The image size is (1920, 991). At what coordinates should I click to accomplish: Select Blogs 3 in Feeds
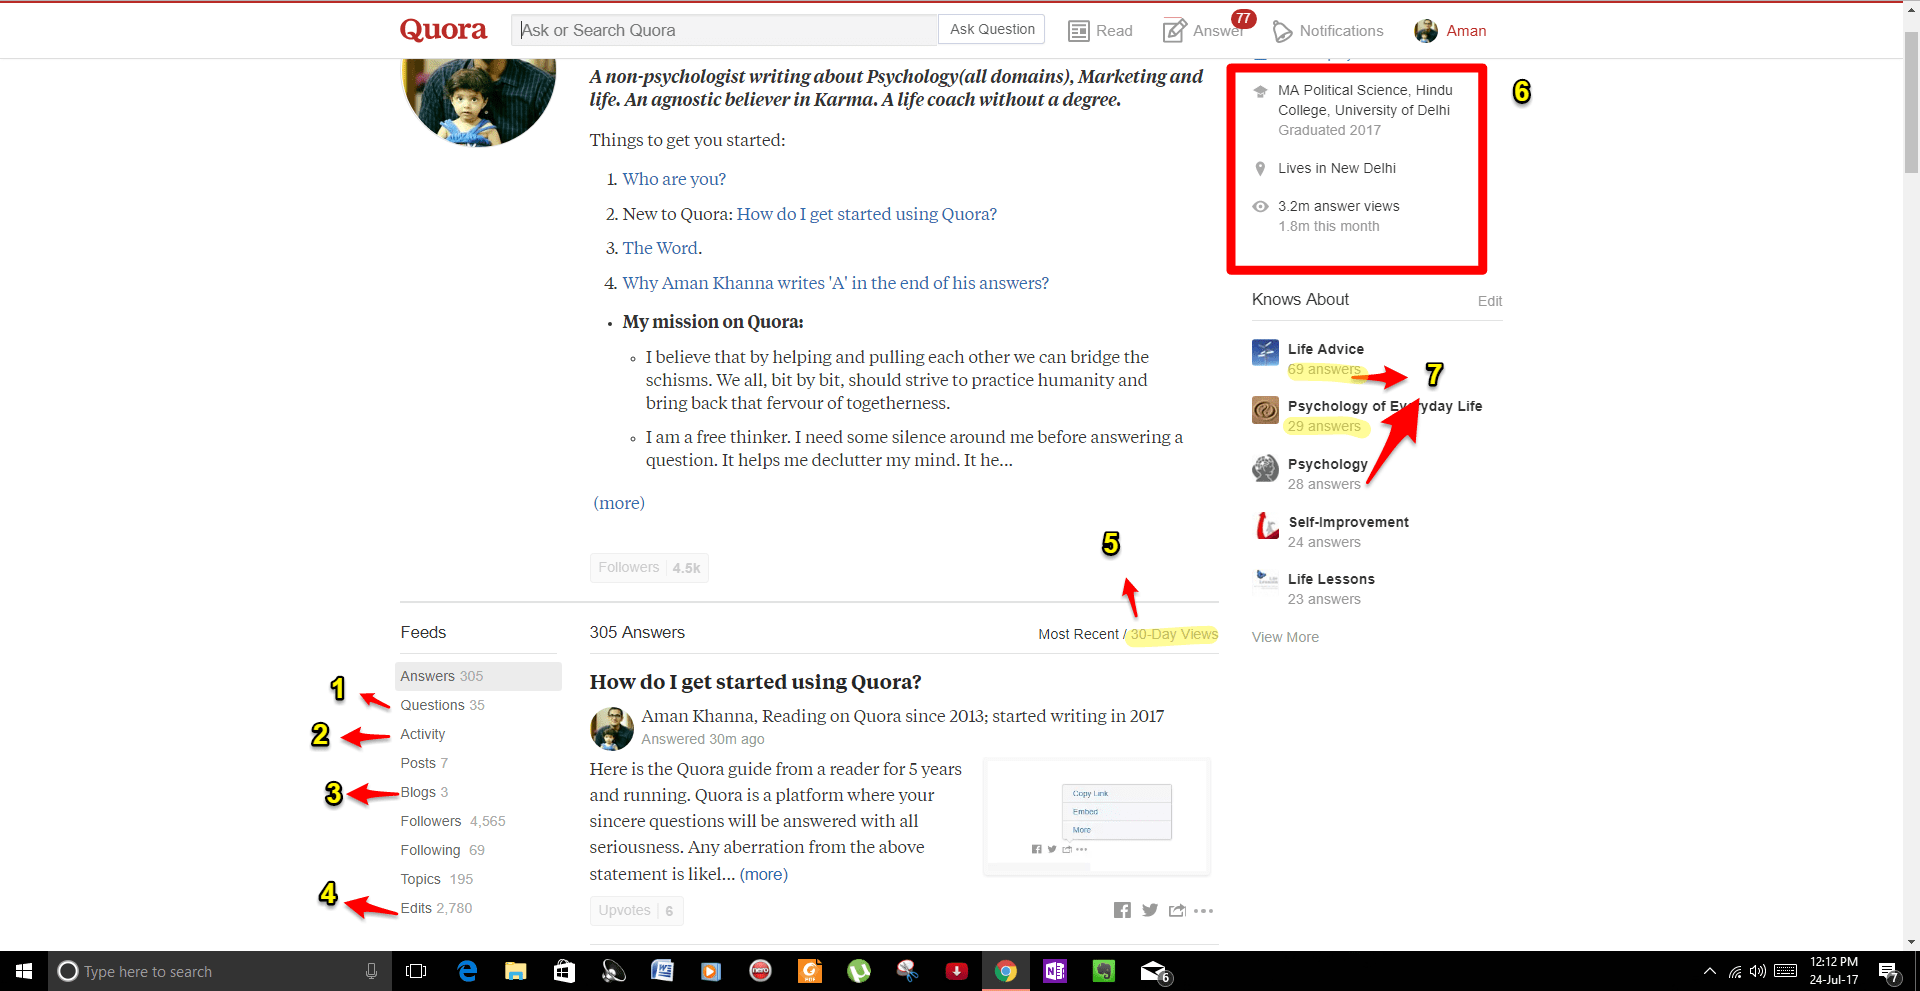(x=424, y=792)
